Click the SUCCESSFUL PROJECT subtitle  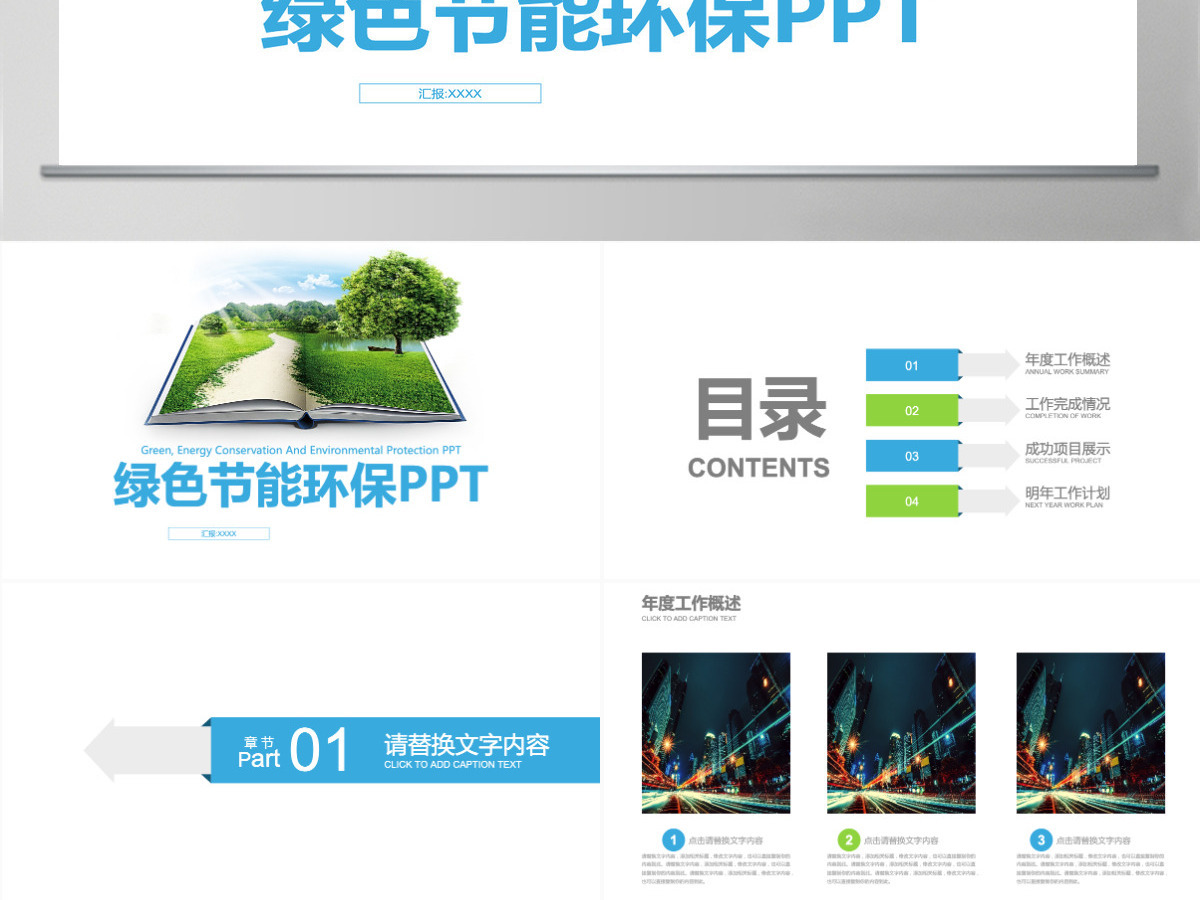(1063, 461)
